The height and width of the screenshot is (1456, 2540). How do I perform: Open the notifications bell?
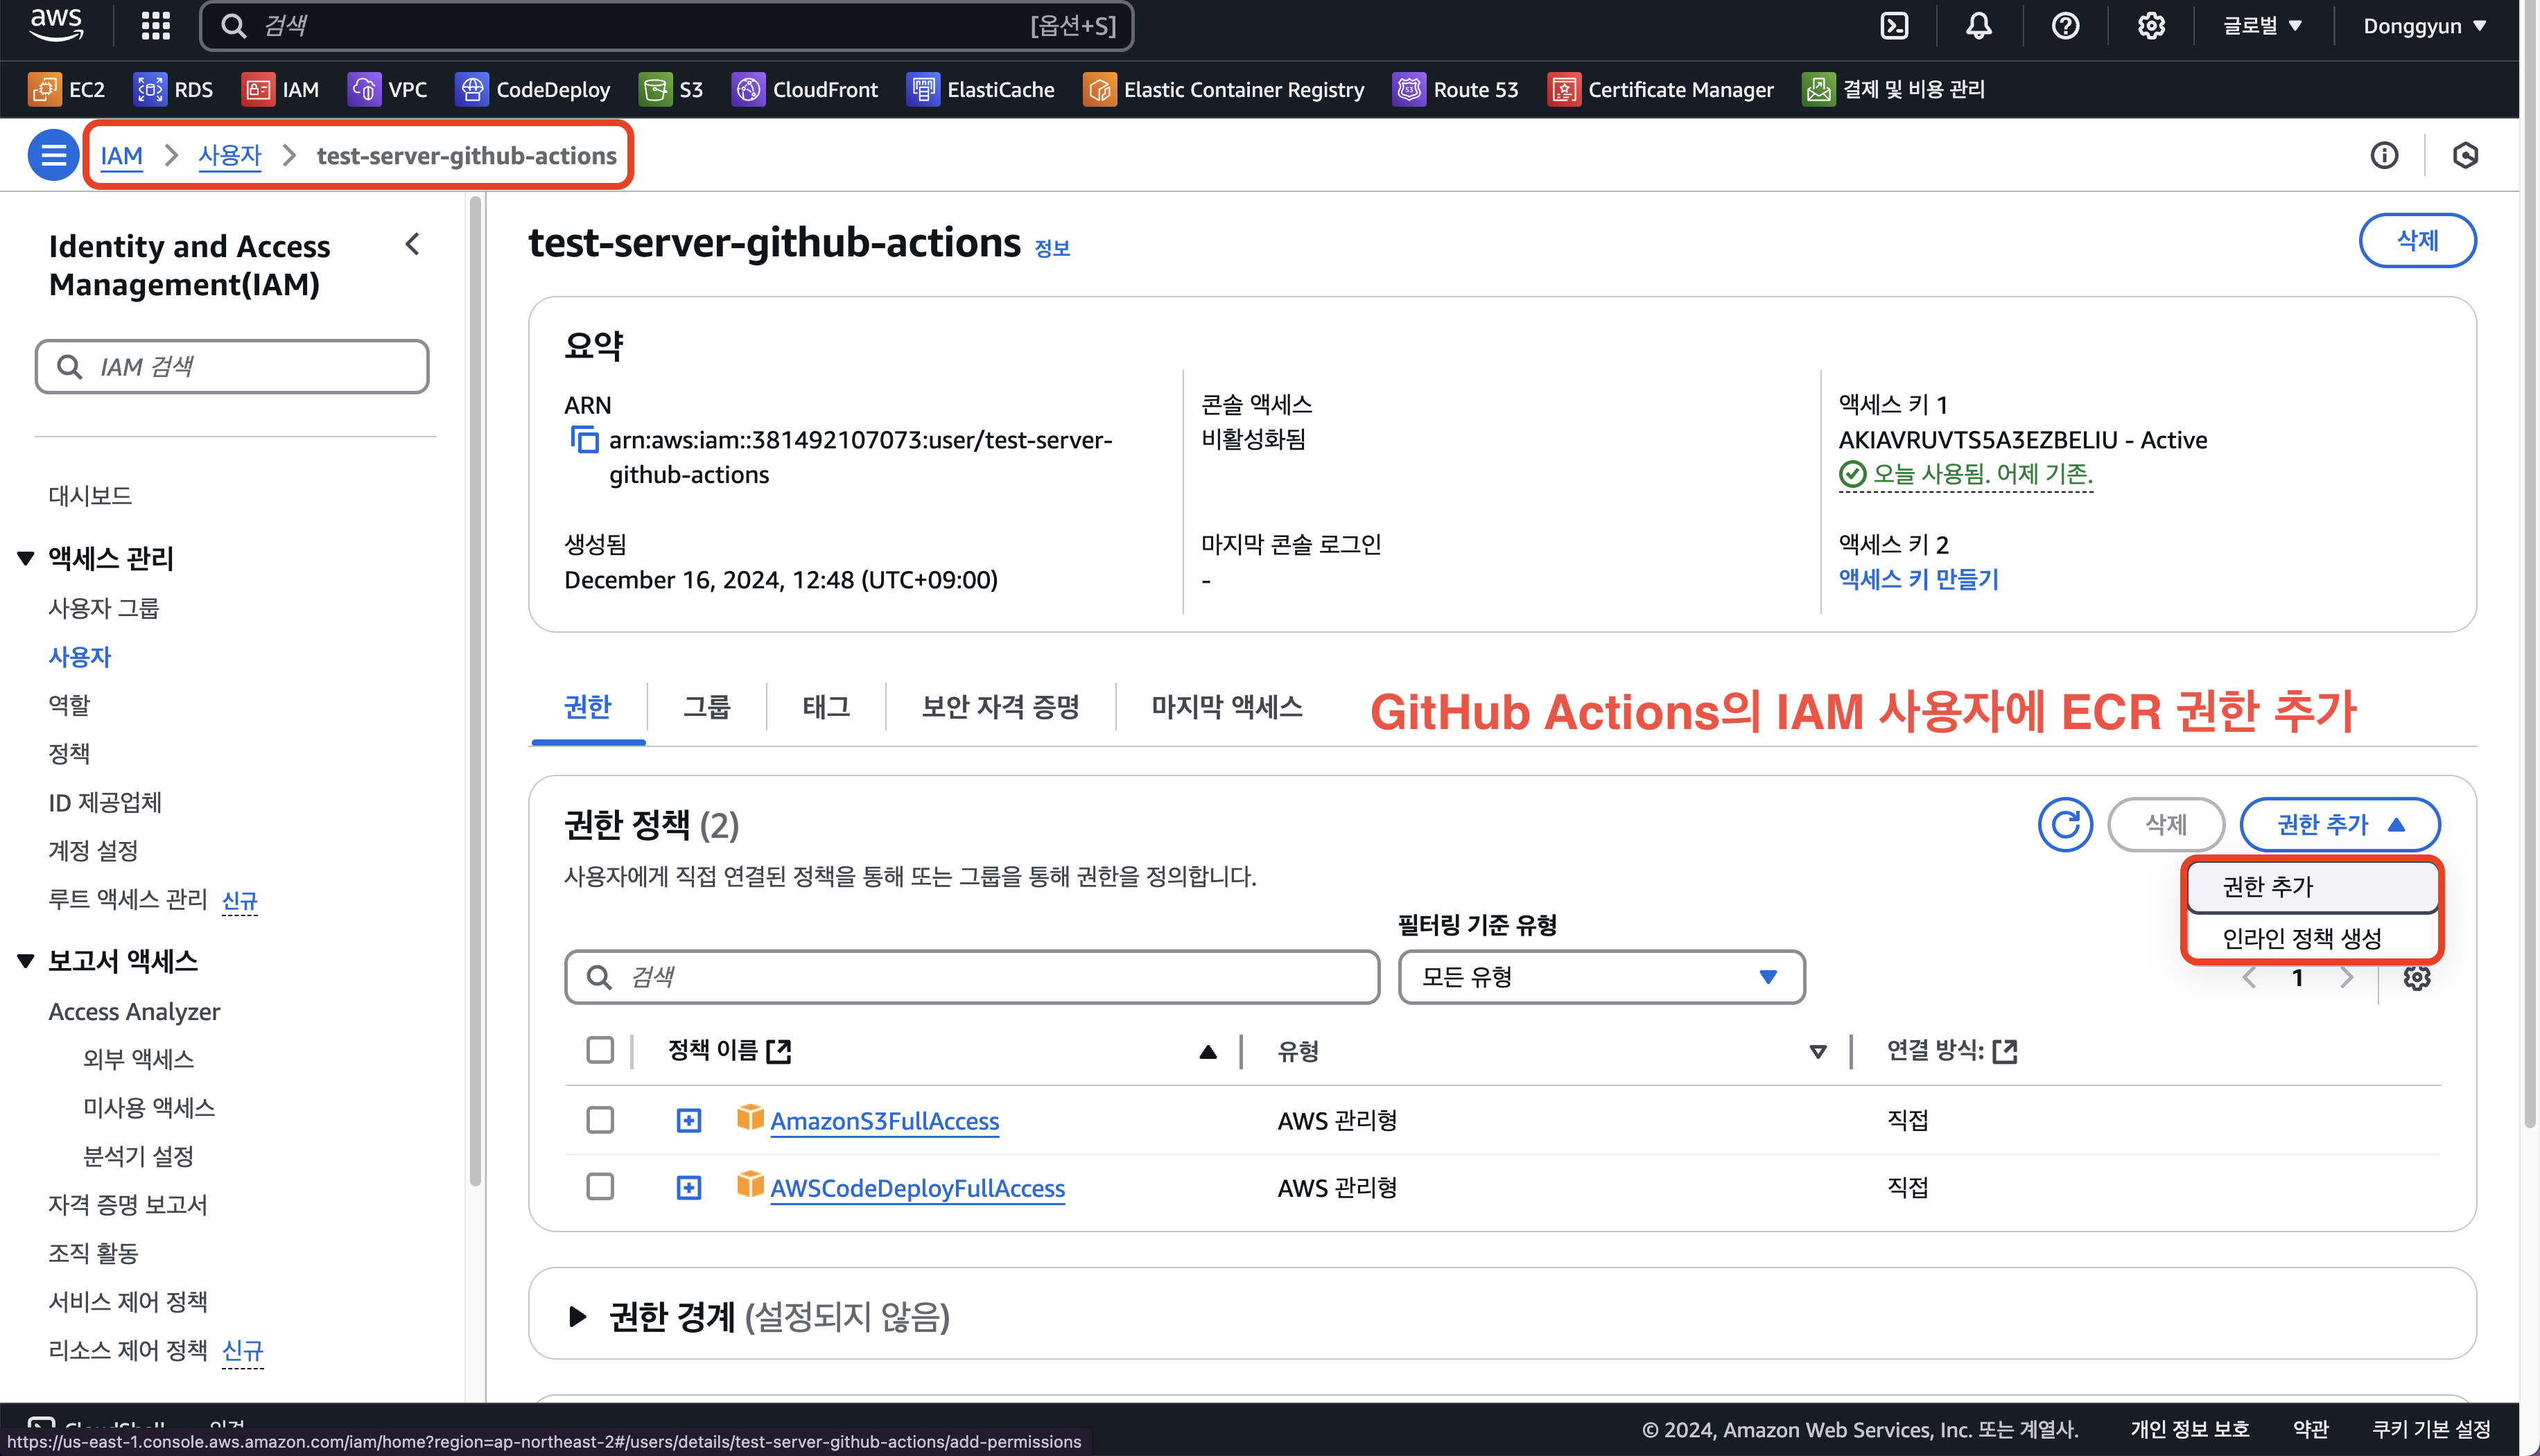click(1978, 26)
